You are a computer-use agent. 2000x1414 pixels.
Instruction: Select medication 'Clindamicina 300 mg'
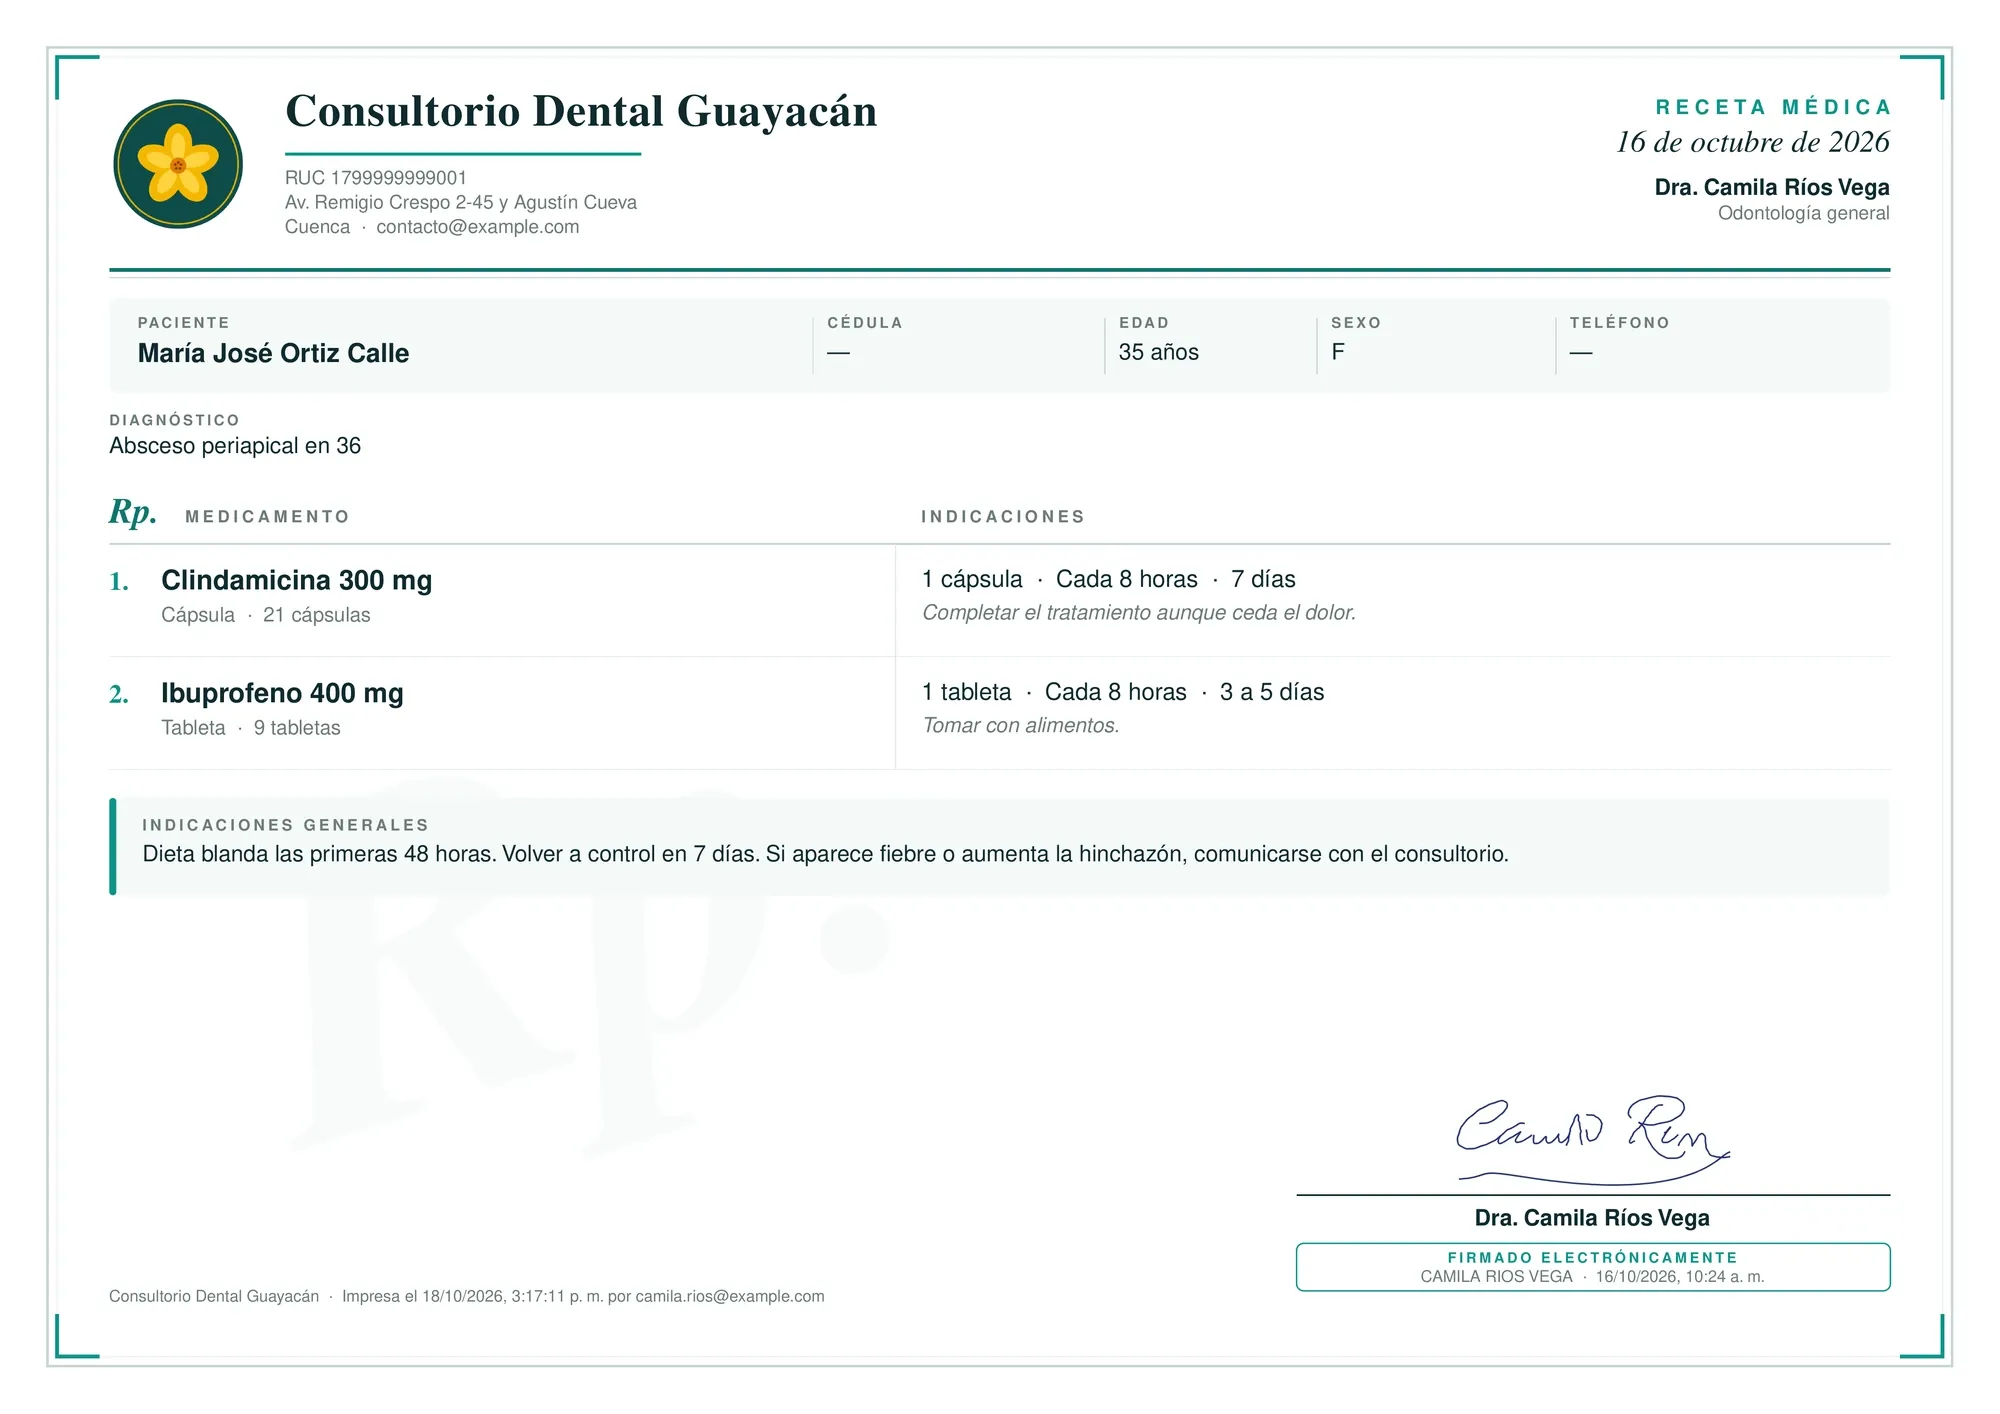click(297, 580)
